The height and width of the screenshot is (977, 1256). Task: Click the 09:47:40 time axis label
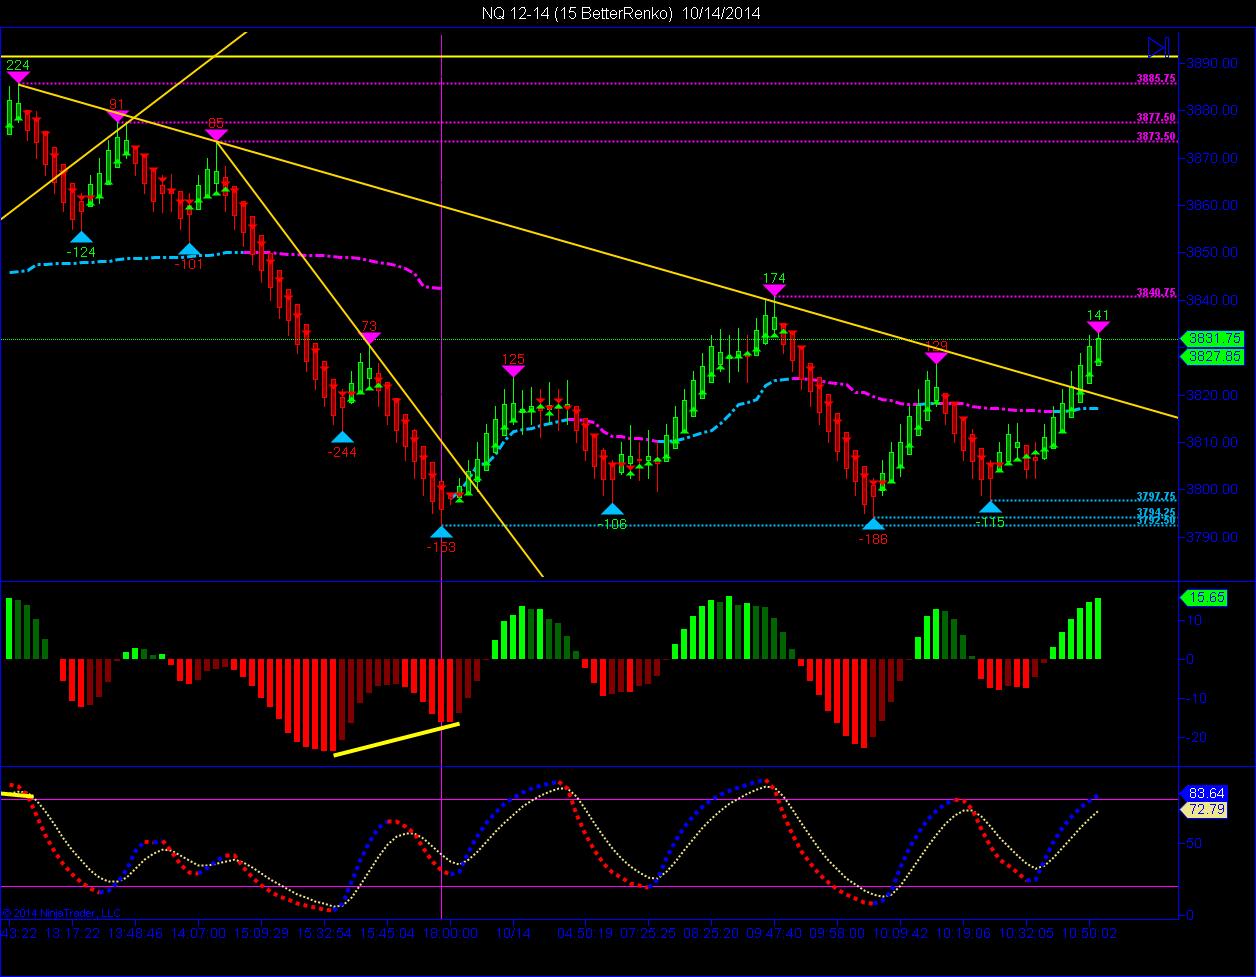[774, 932]
